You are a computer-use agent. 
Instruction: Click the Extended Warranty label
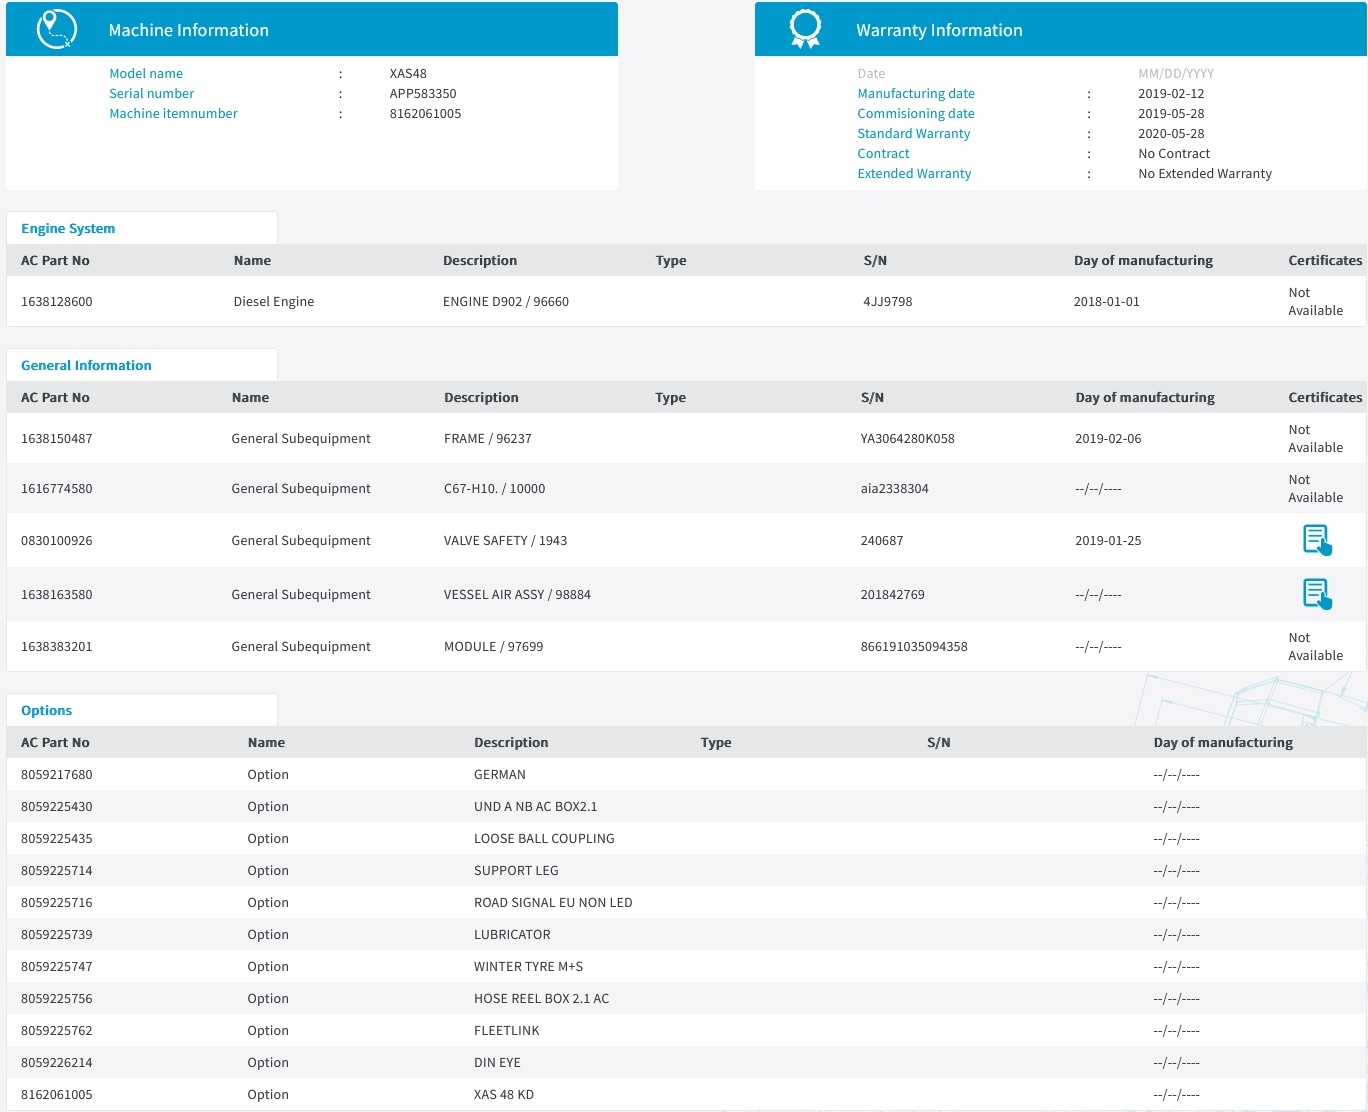click(914, 173)
